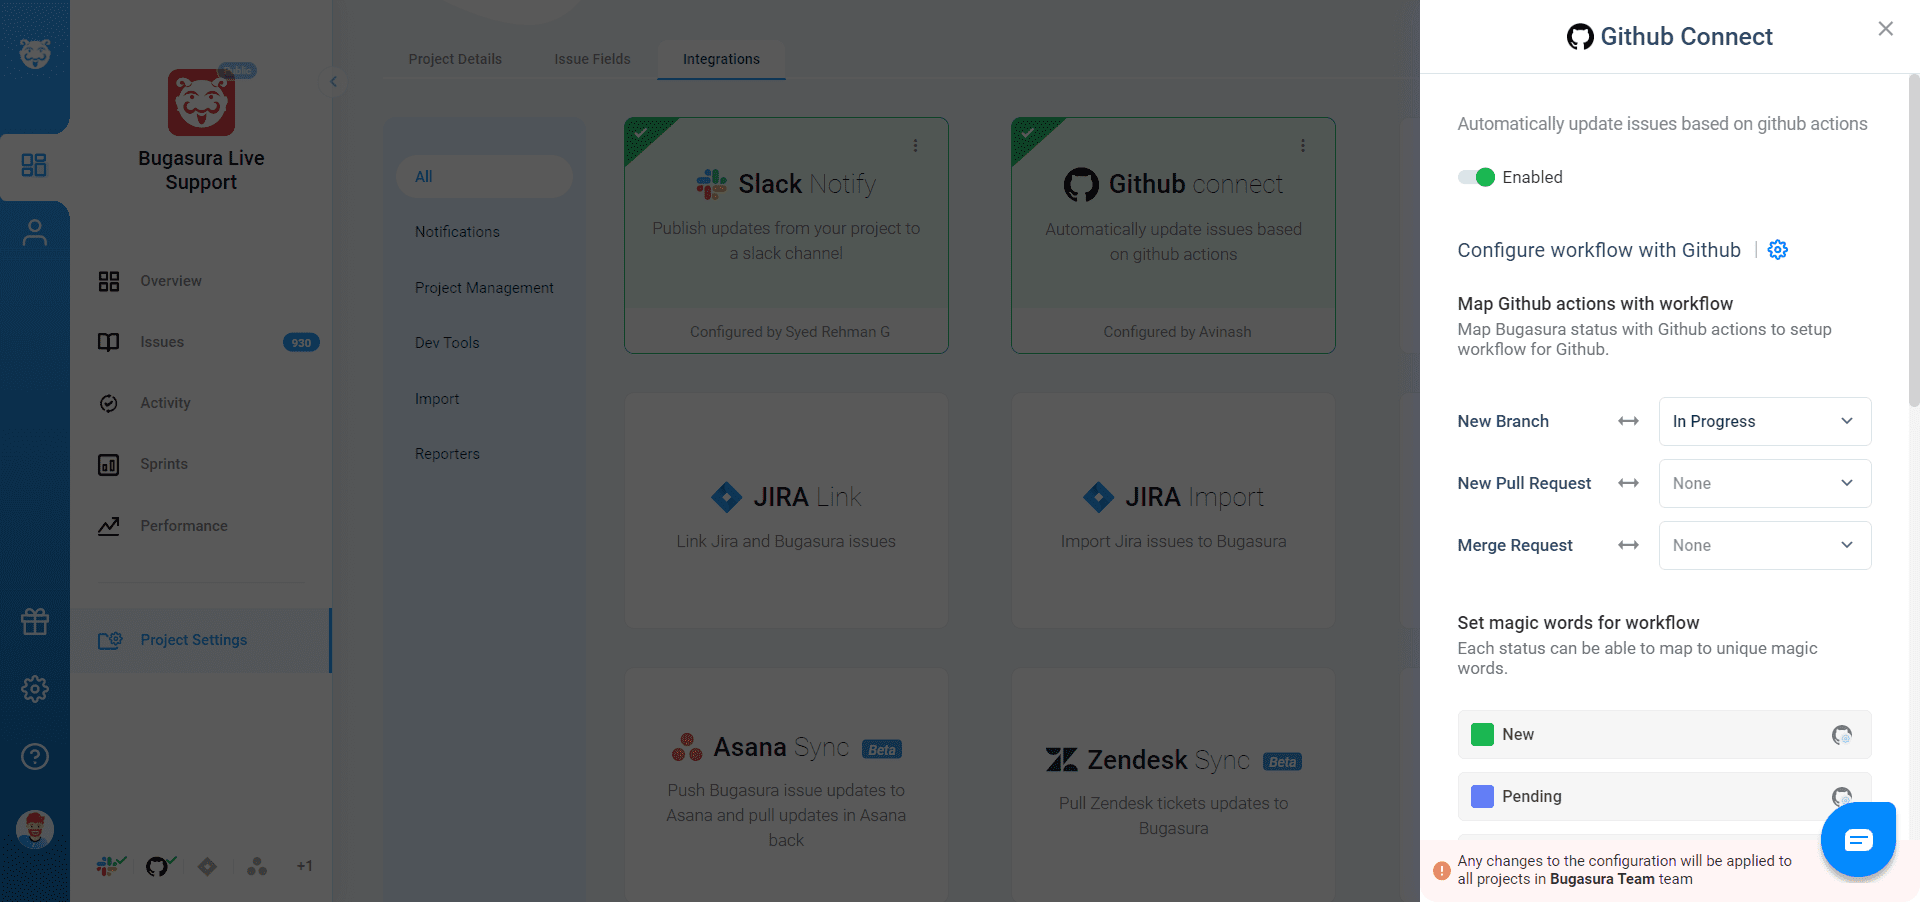
Task: Click the checkmark badge on Github connect card
Action: (1029, 134)
